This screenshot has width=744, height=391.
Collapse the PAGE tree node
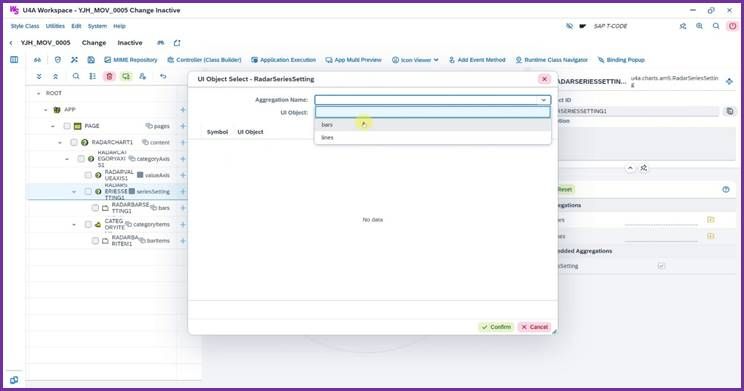(53, 126)
